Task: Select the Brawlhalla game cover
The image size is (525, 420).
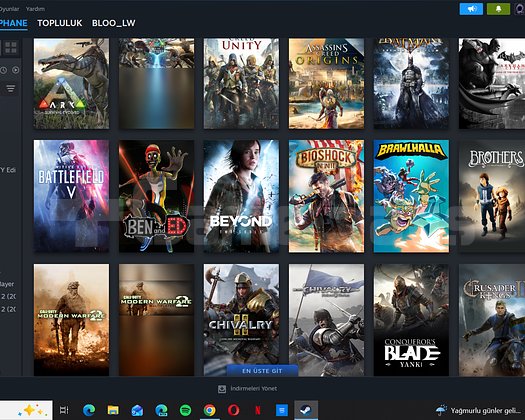Action: (411, 196)
